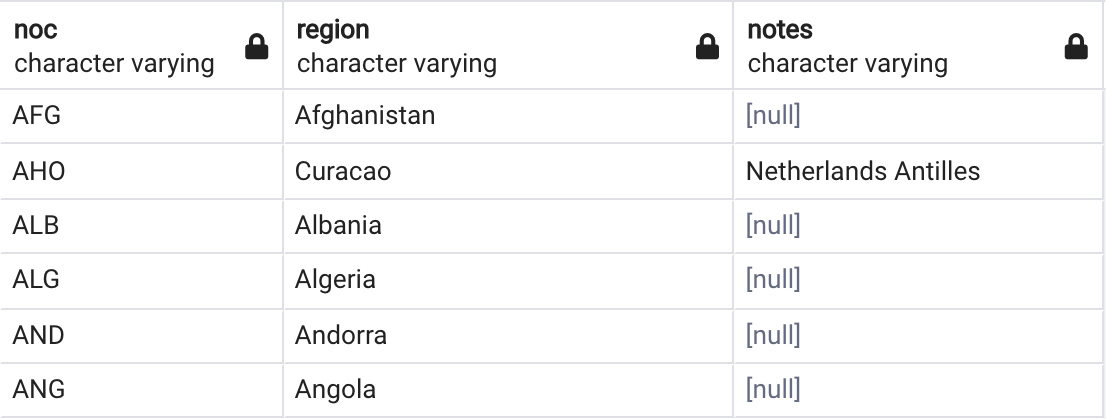Viewport: 1106px width, 419px height.
Task: Select the AND noc cell
Action: (141, 336)
